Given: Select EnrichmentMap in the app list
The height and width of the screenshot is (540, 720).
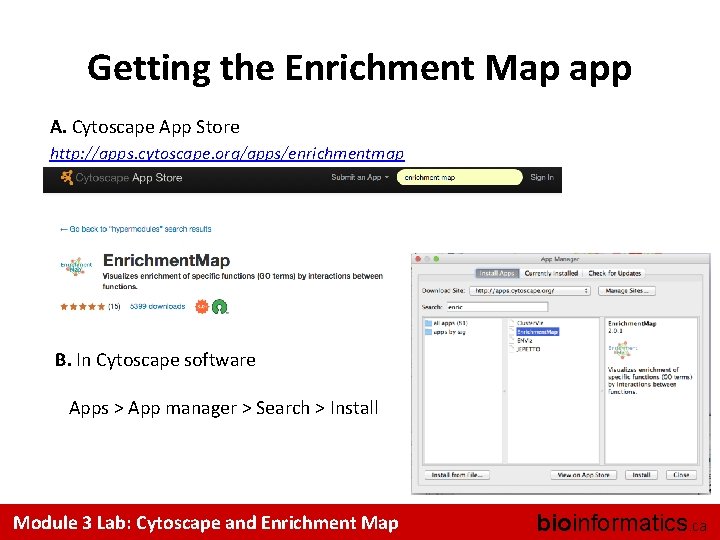Looking at the screenshot, I should [x=537, y=332].
